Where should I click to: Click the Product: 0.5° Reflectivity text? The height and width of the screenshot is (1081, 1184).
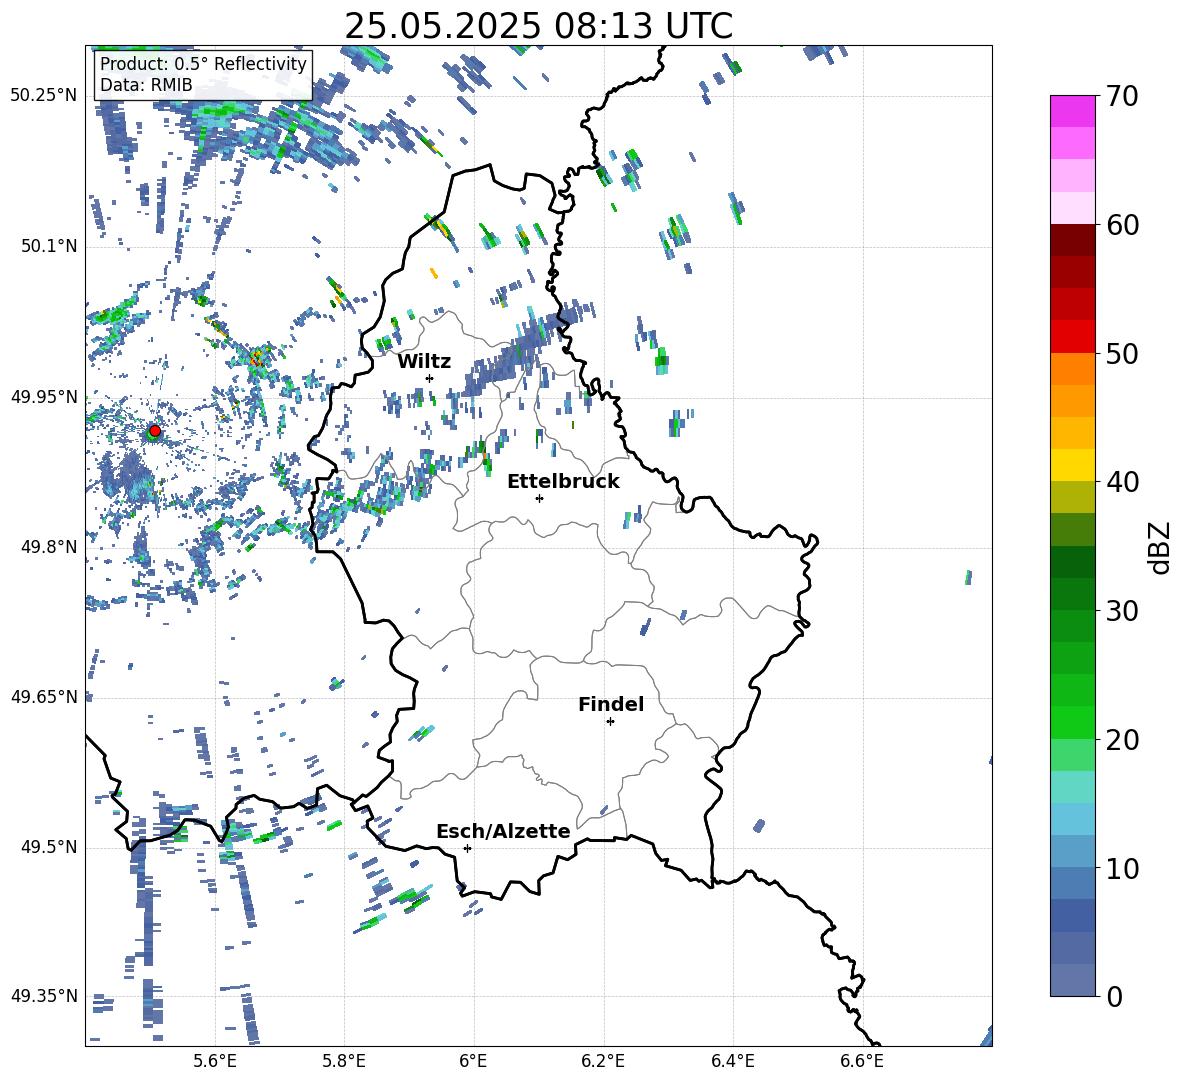click(x=203, y=64)
